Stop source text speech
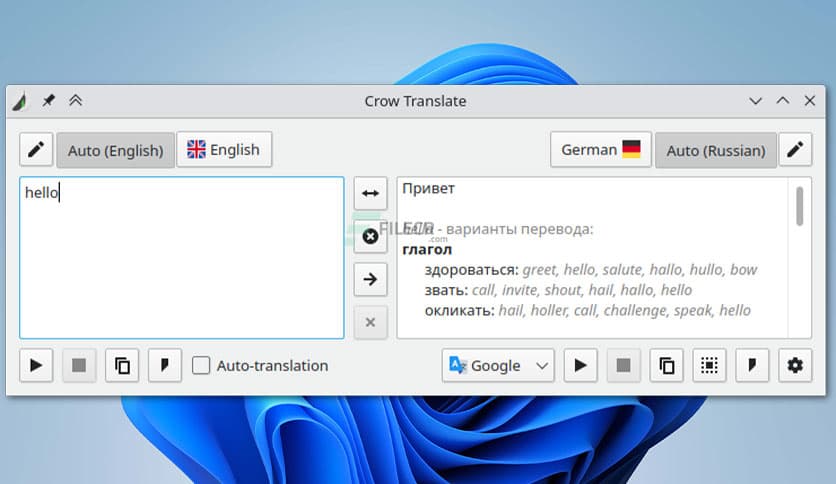Viewport: 836px width, 484px height. tap(79, 365)
